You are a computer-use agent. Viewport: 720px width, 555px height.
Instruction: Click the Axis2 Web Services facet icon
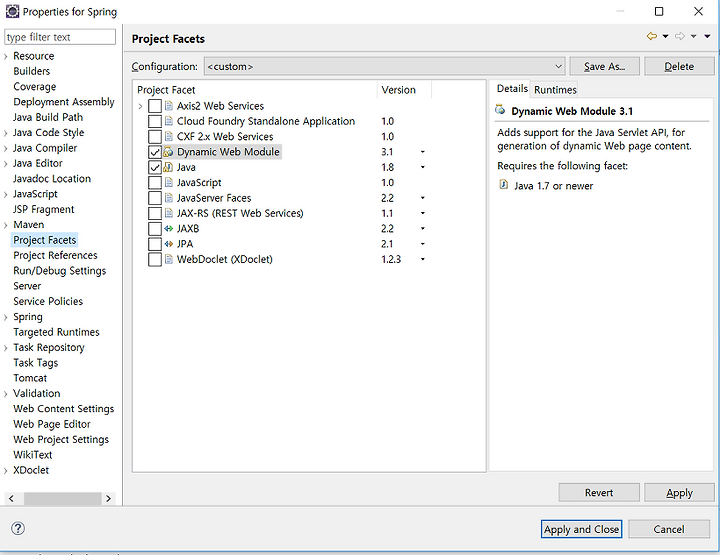point(169,106)
